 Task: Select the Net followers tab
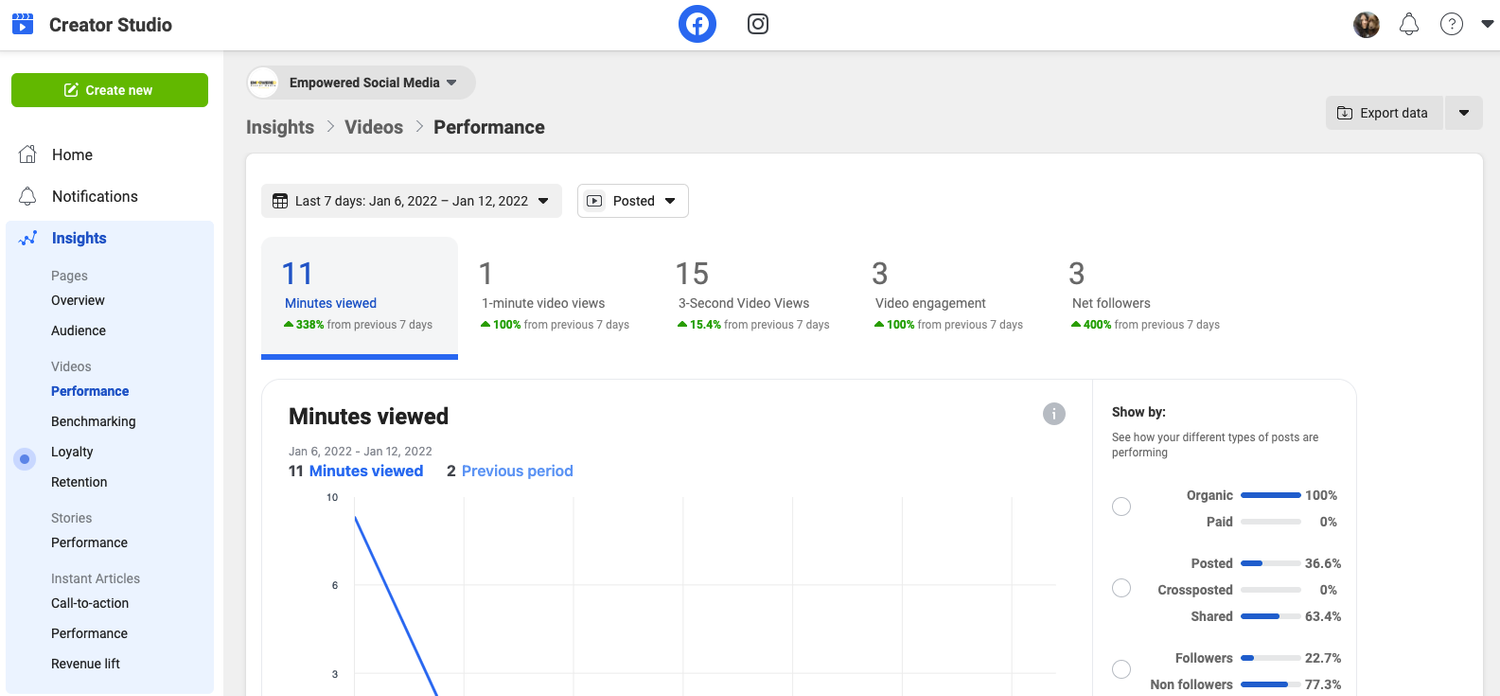point(1147,297)
